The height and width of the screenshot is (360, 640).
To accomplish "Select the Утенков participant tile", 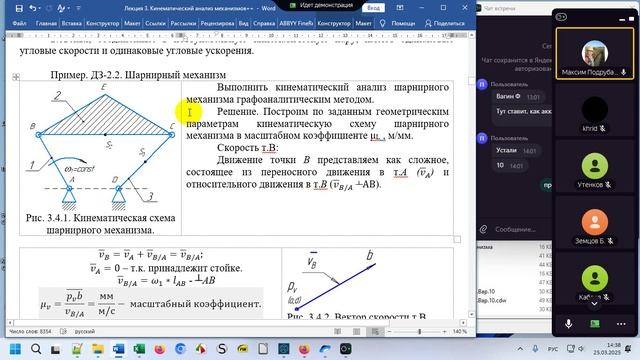I will [595, 167].
